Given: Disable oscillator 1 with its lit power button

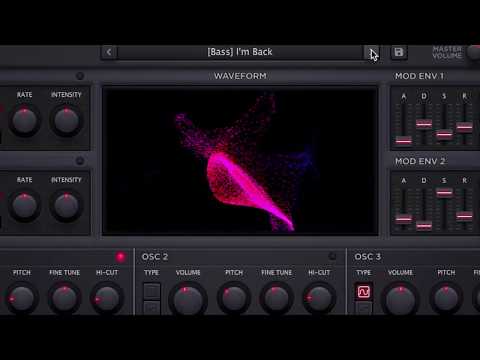Looking at the screenshot, I should 121,257.
